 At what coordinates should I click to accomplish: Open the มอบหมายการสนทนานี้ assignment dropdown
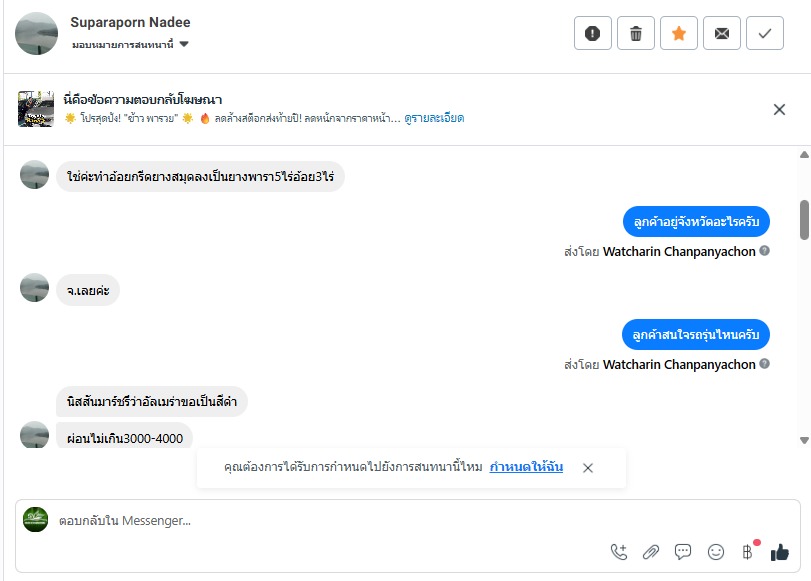131,45
